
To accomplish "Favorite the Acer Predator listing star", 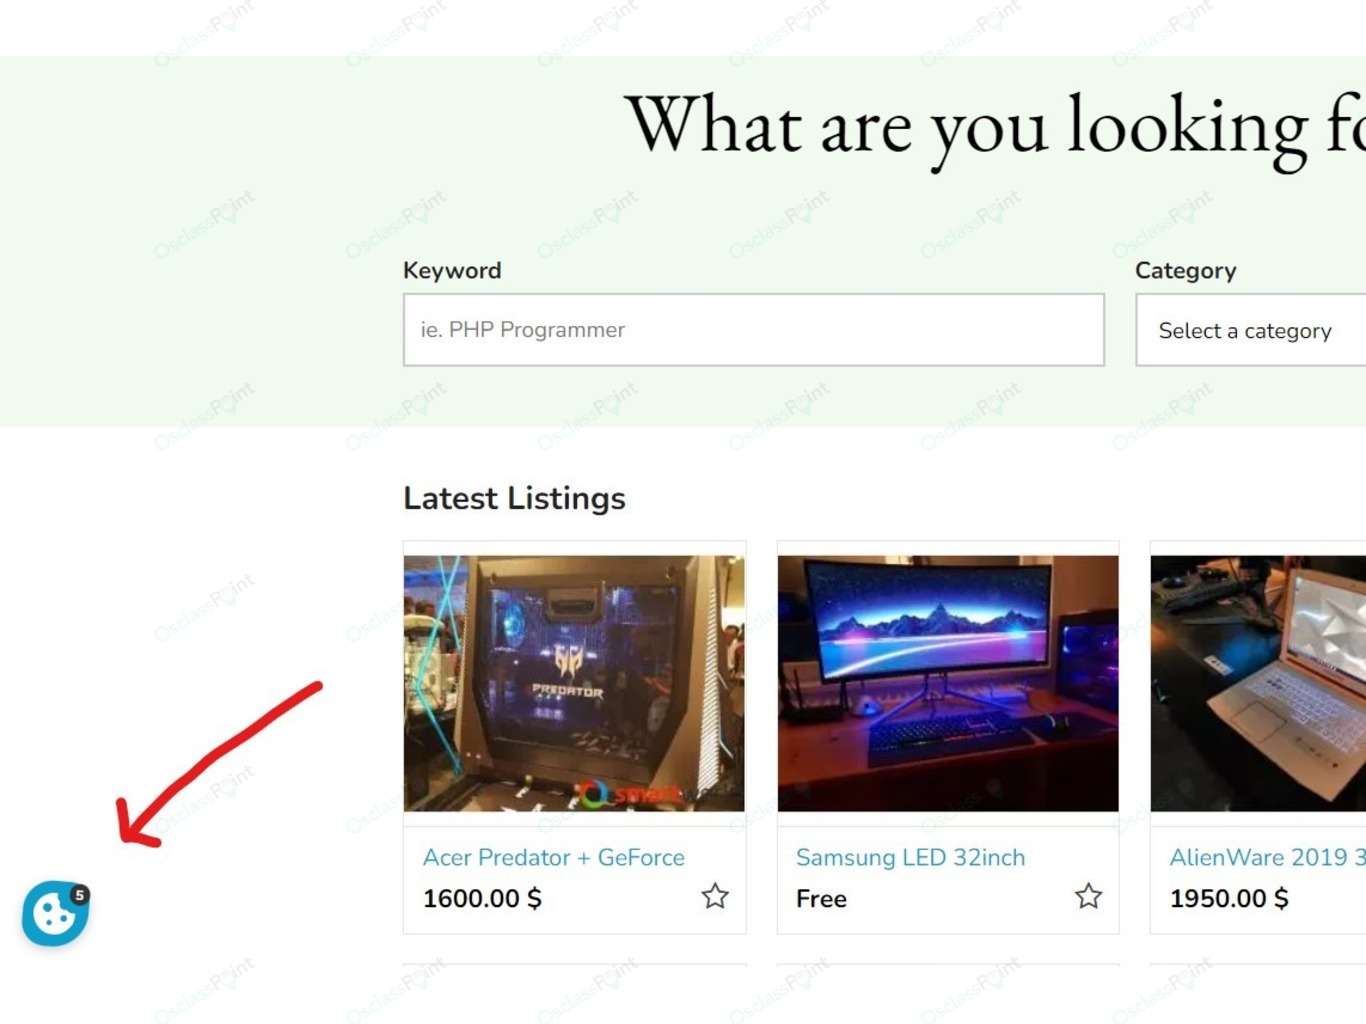I will click(715, 896).
